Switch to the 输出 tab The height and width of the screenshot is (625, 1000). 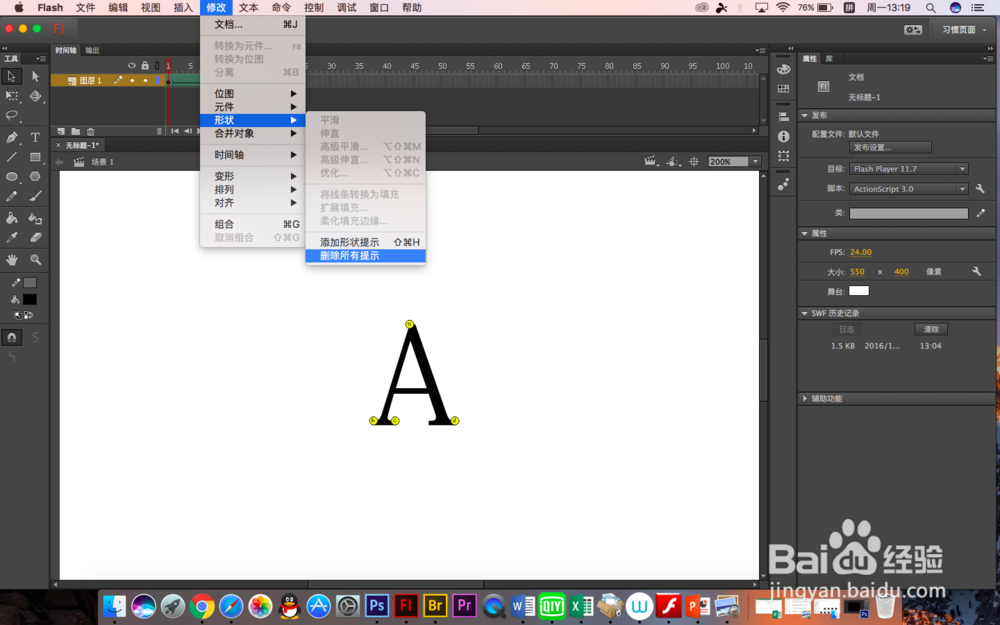pos(92,50)
